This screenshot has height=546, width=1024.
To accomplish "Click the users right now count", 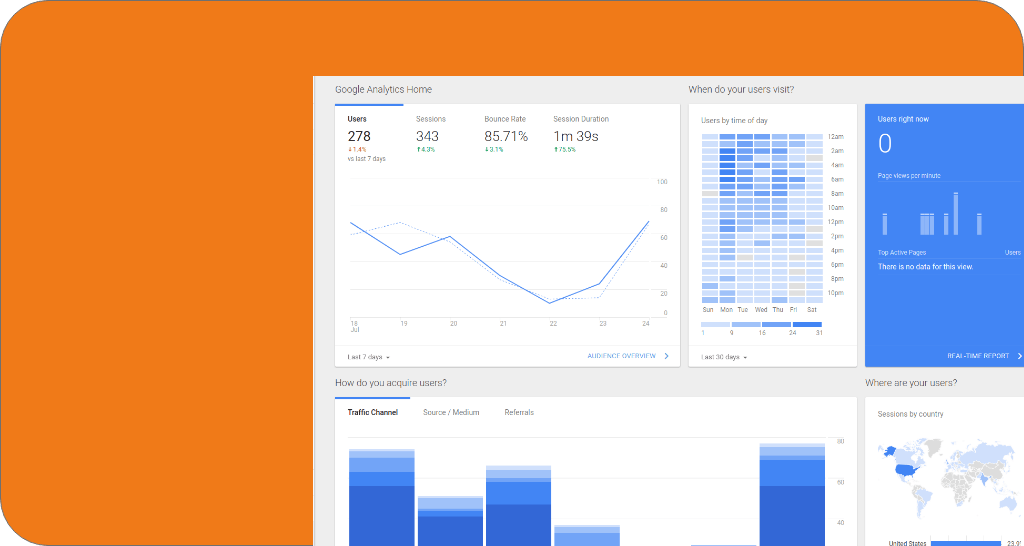I will click(884, 144).
